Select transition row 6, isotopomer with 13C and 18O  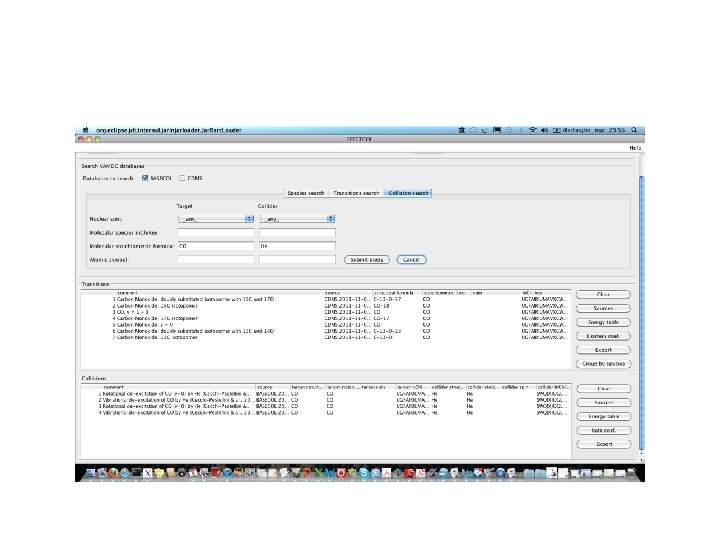pyautogui.click(x=326, y=331)
